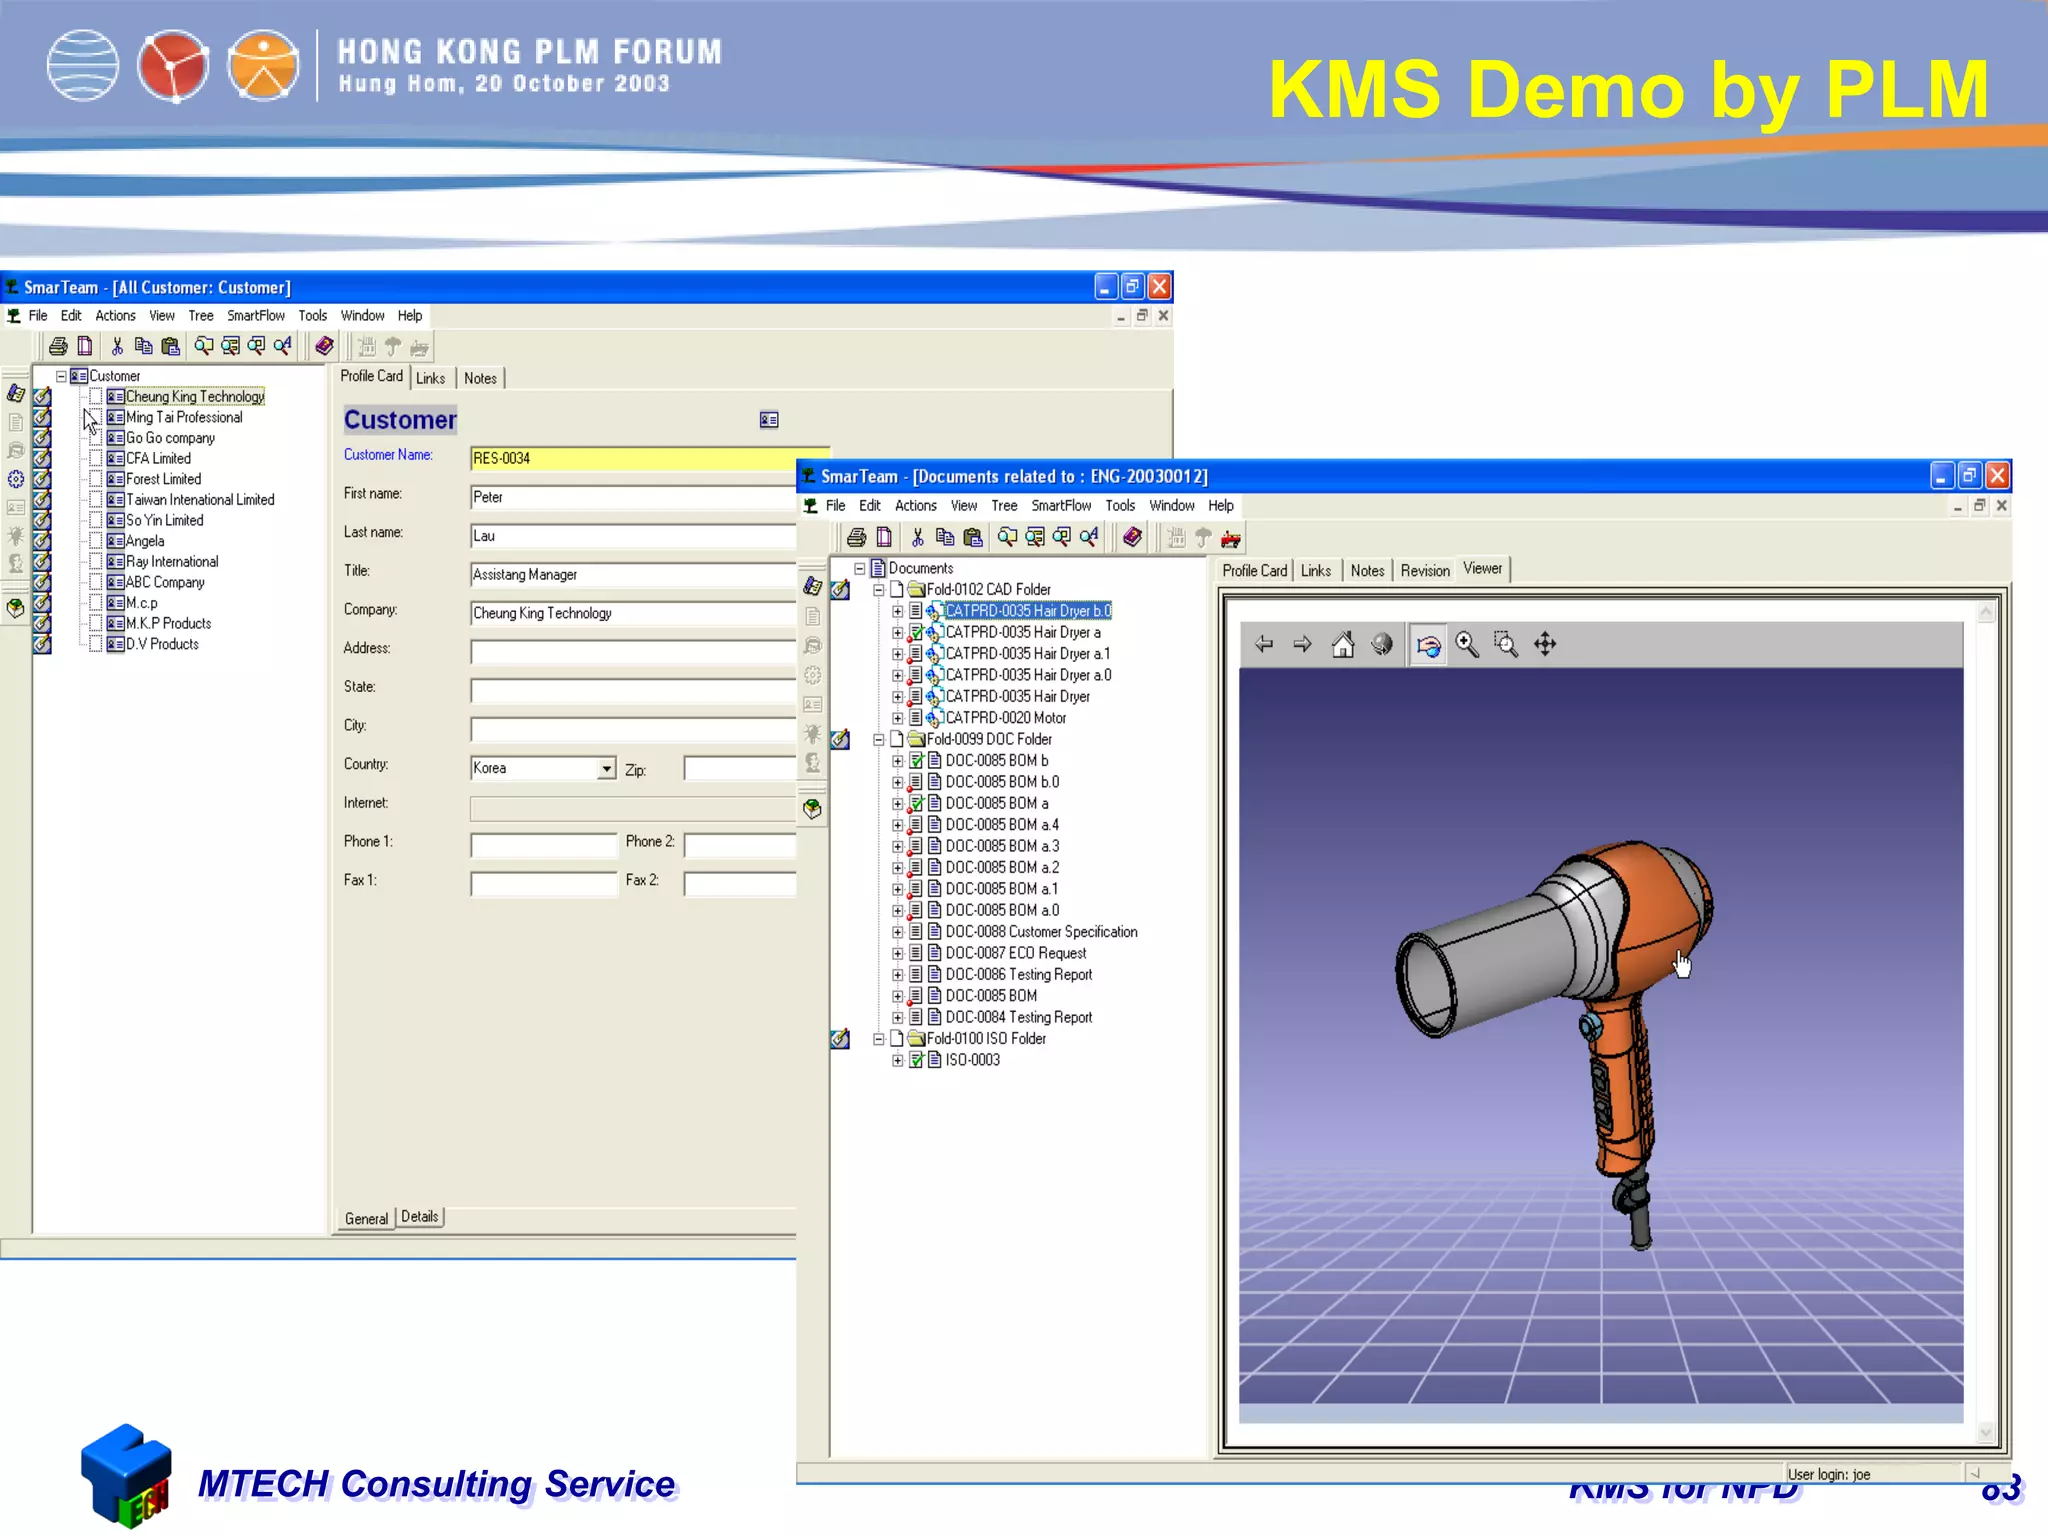Click Print icon in Customer window toolbar
2048x1536 pixels.
(58, 347)
